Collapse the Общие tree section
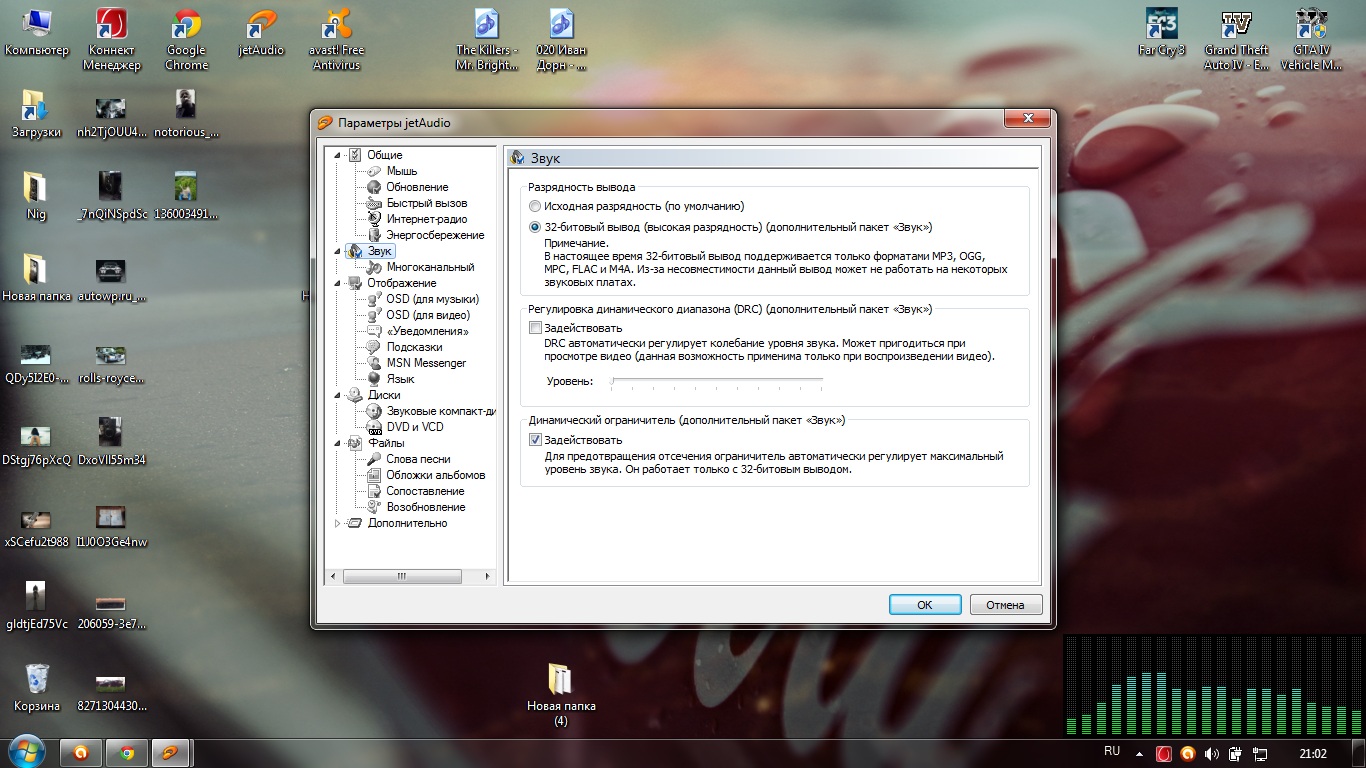The width and height of the screenshot is (1366, 768). [337, 155]
